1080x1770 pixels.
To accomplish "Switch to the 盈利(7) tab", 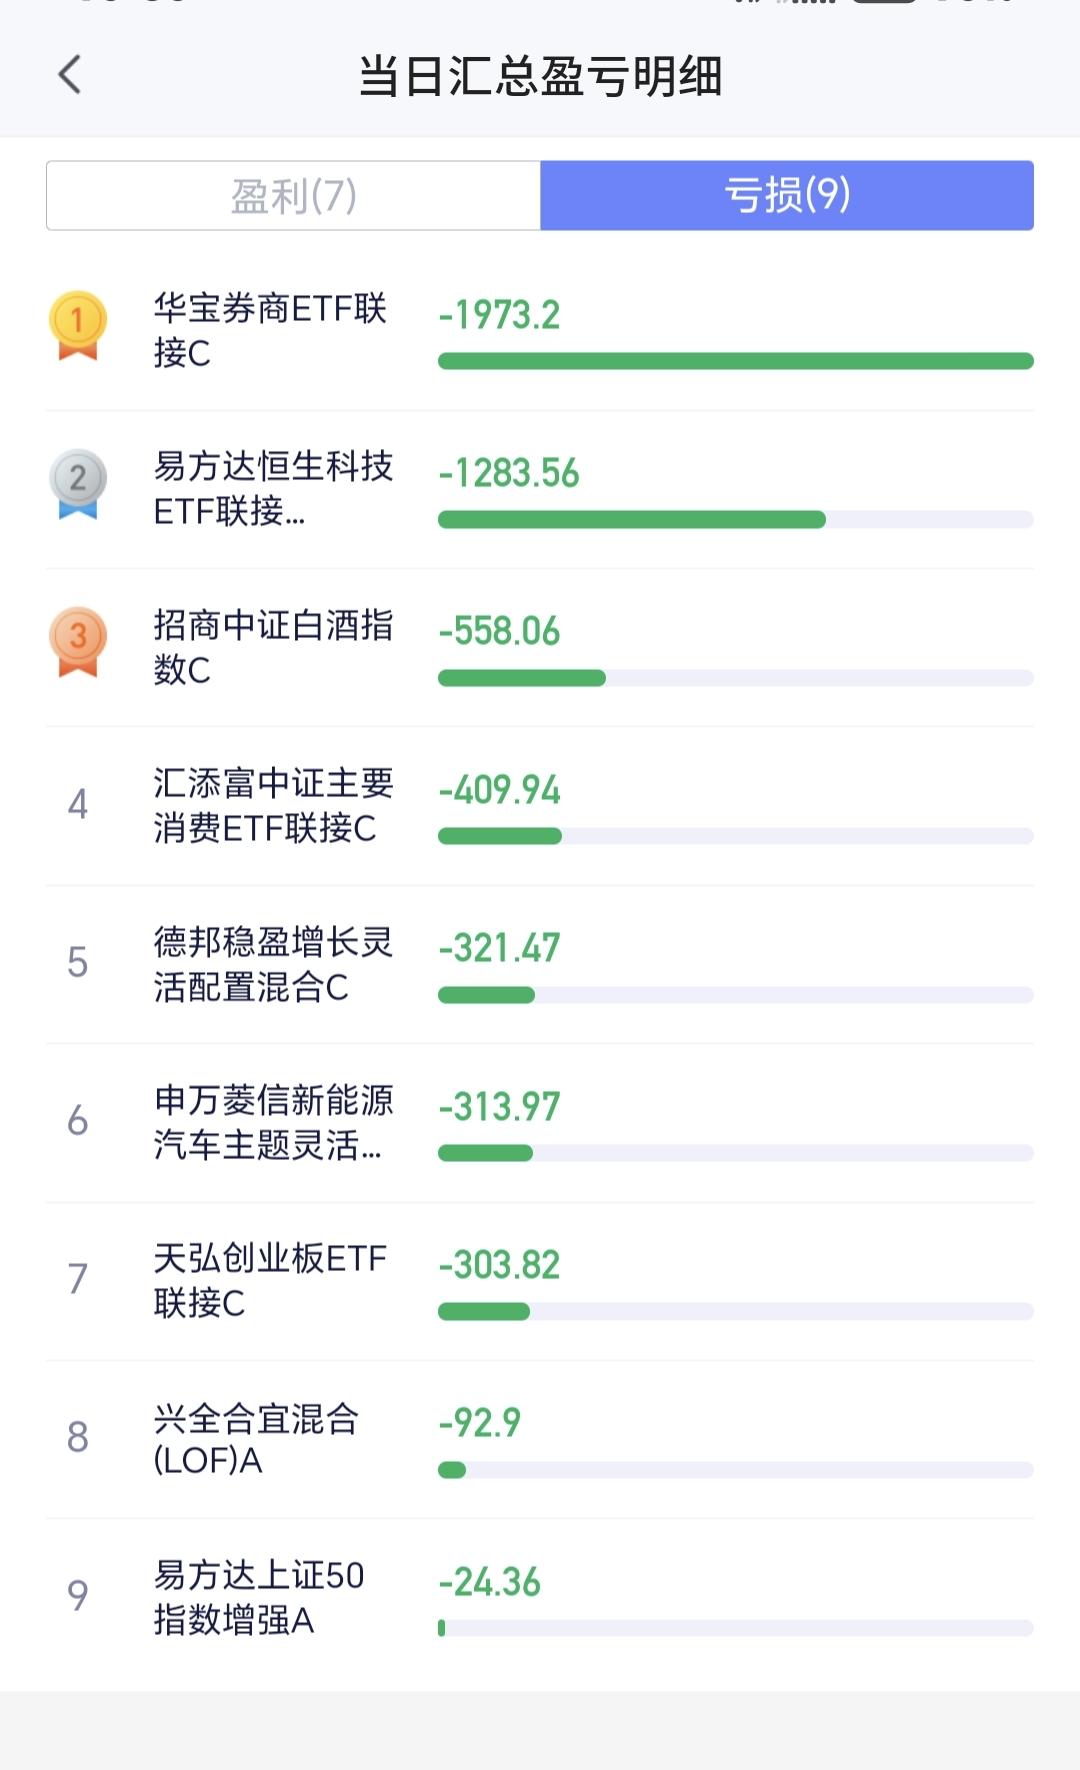I will 294,195.
